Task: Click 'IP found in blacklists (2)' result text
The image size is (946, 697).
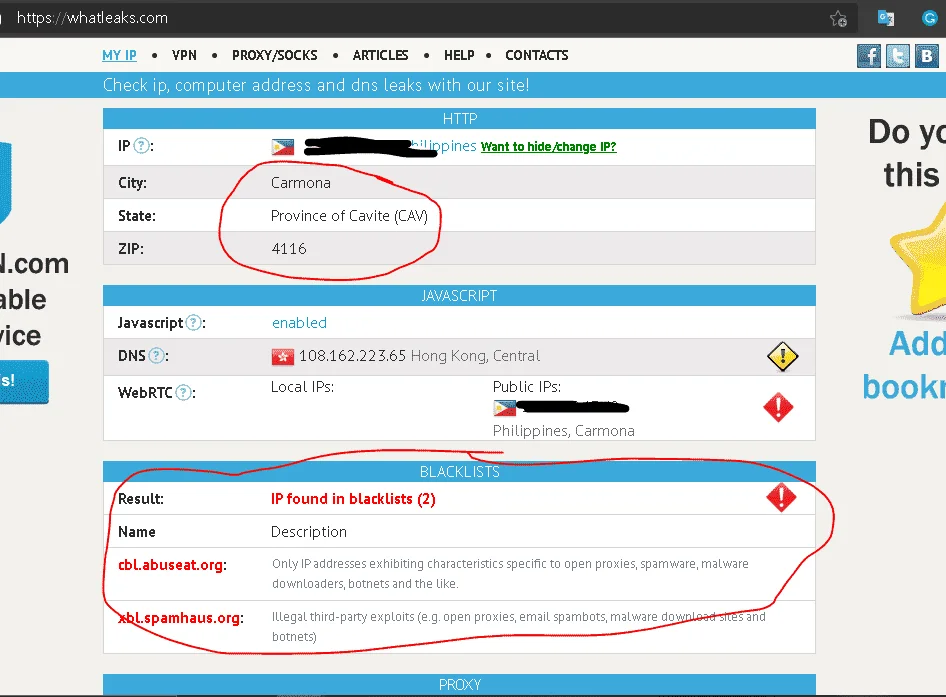Action: [353, 499]
